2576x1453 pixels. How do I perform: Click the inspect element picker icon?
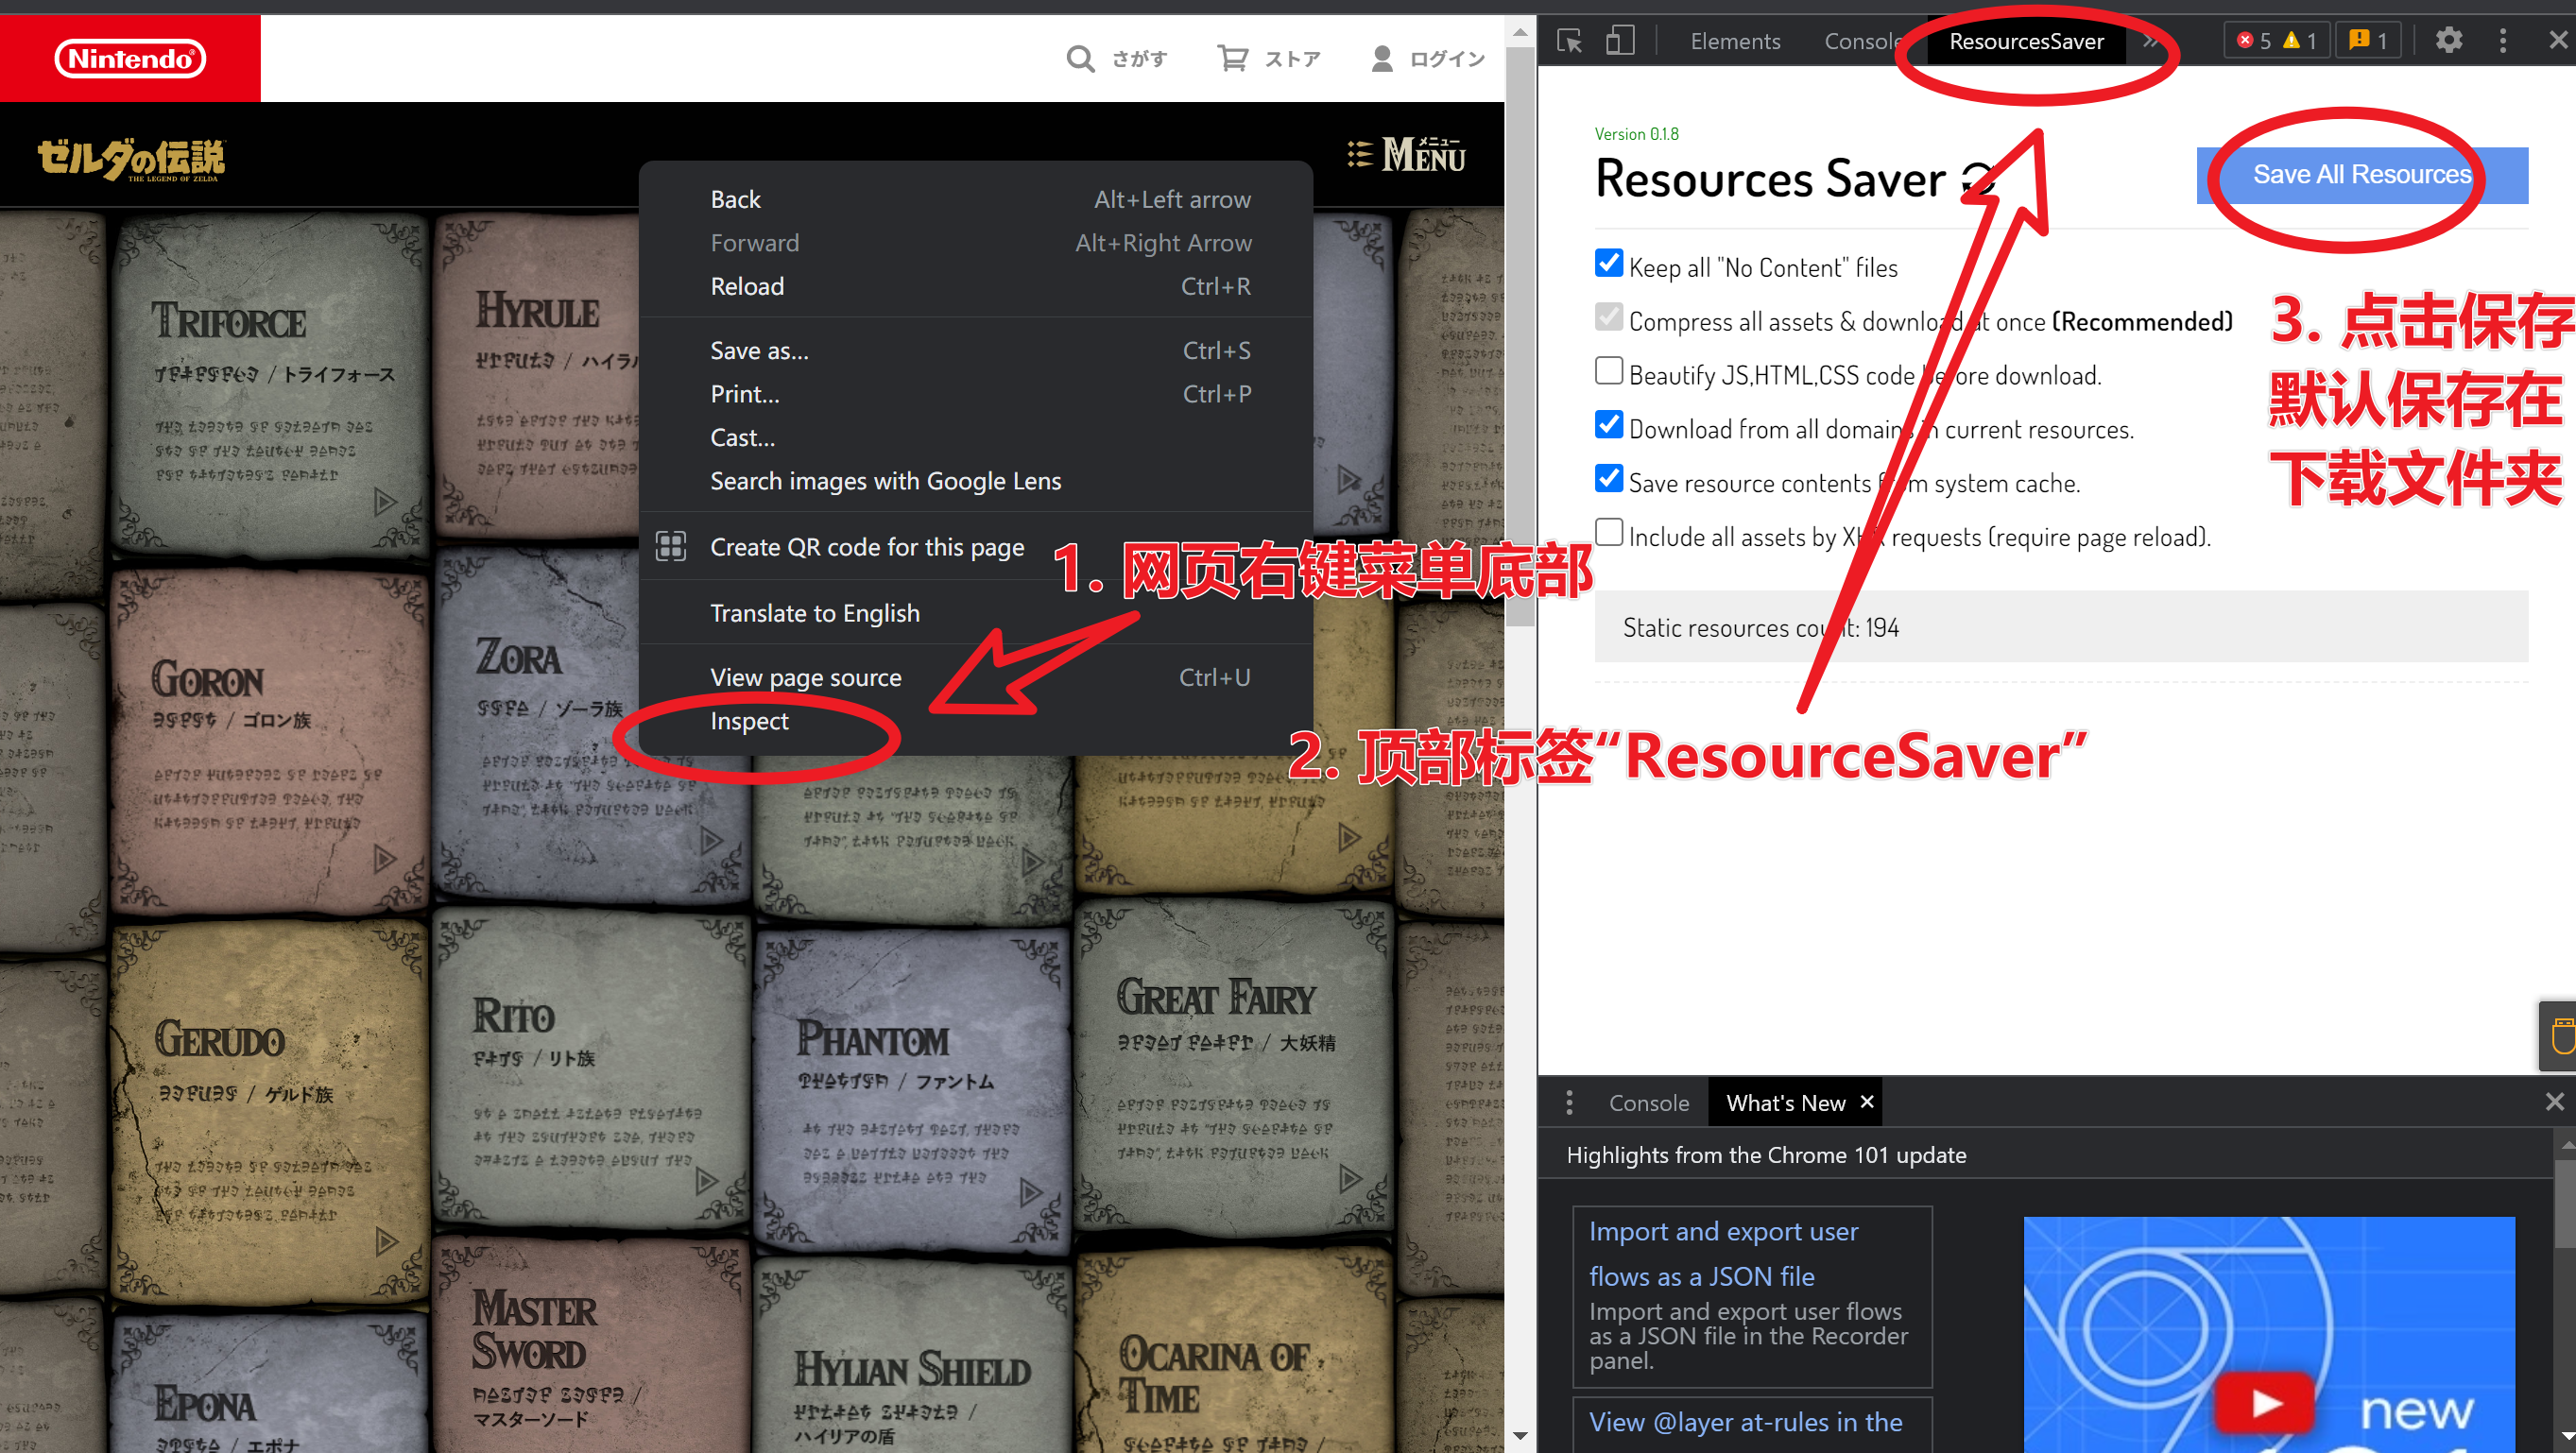point(1569,41)
